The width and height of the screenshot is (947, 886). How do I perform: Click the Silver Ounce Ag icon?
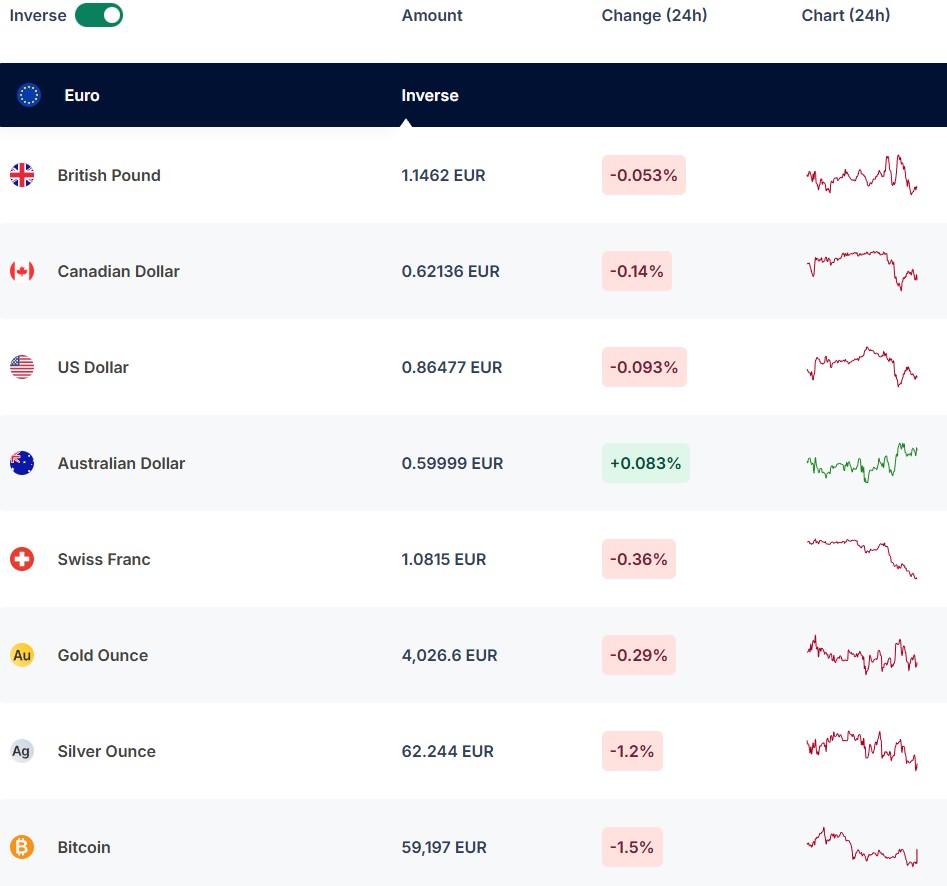(x=22, y=751)
